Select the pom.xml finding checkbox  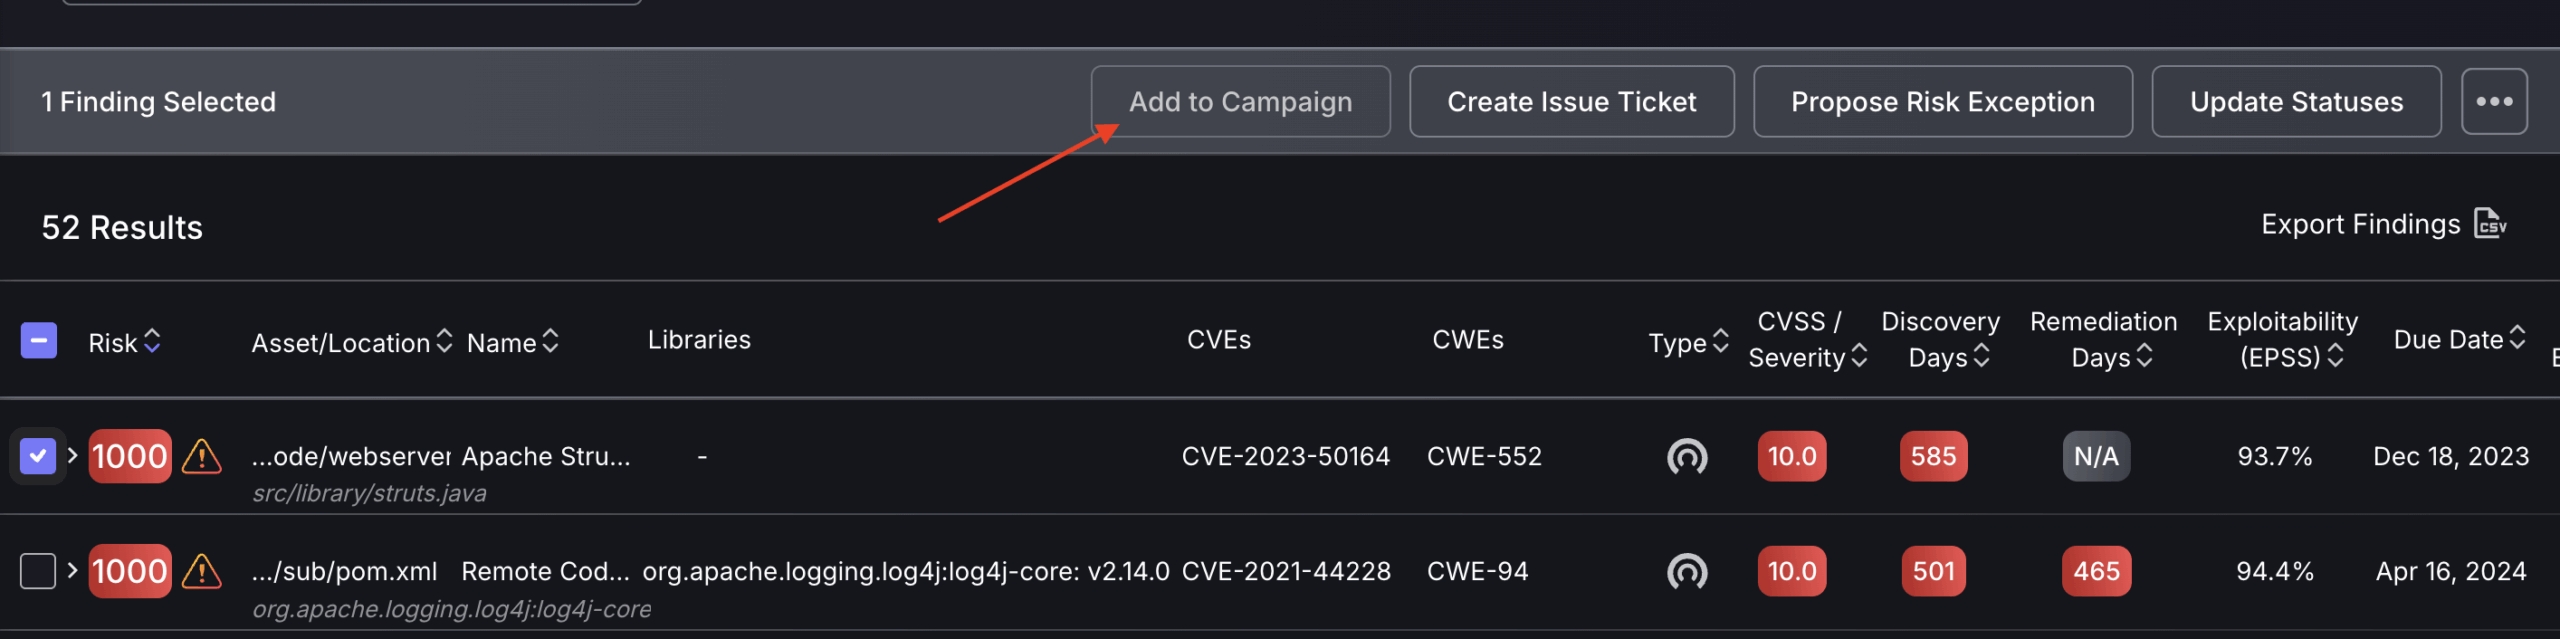click(x=38, y=571)
